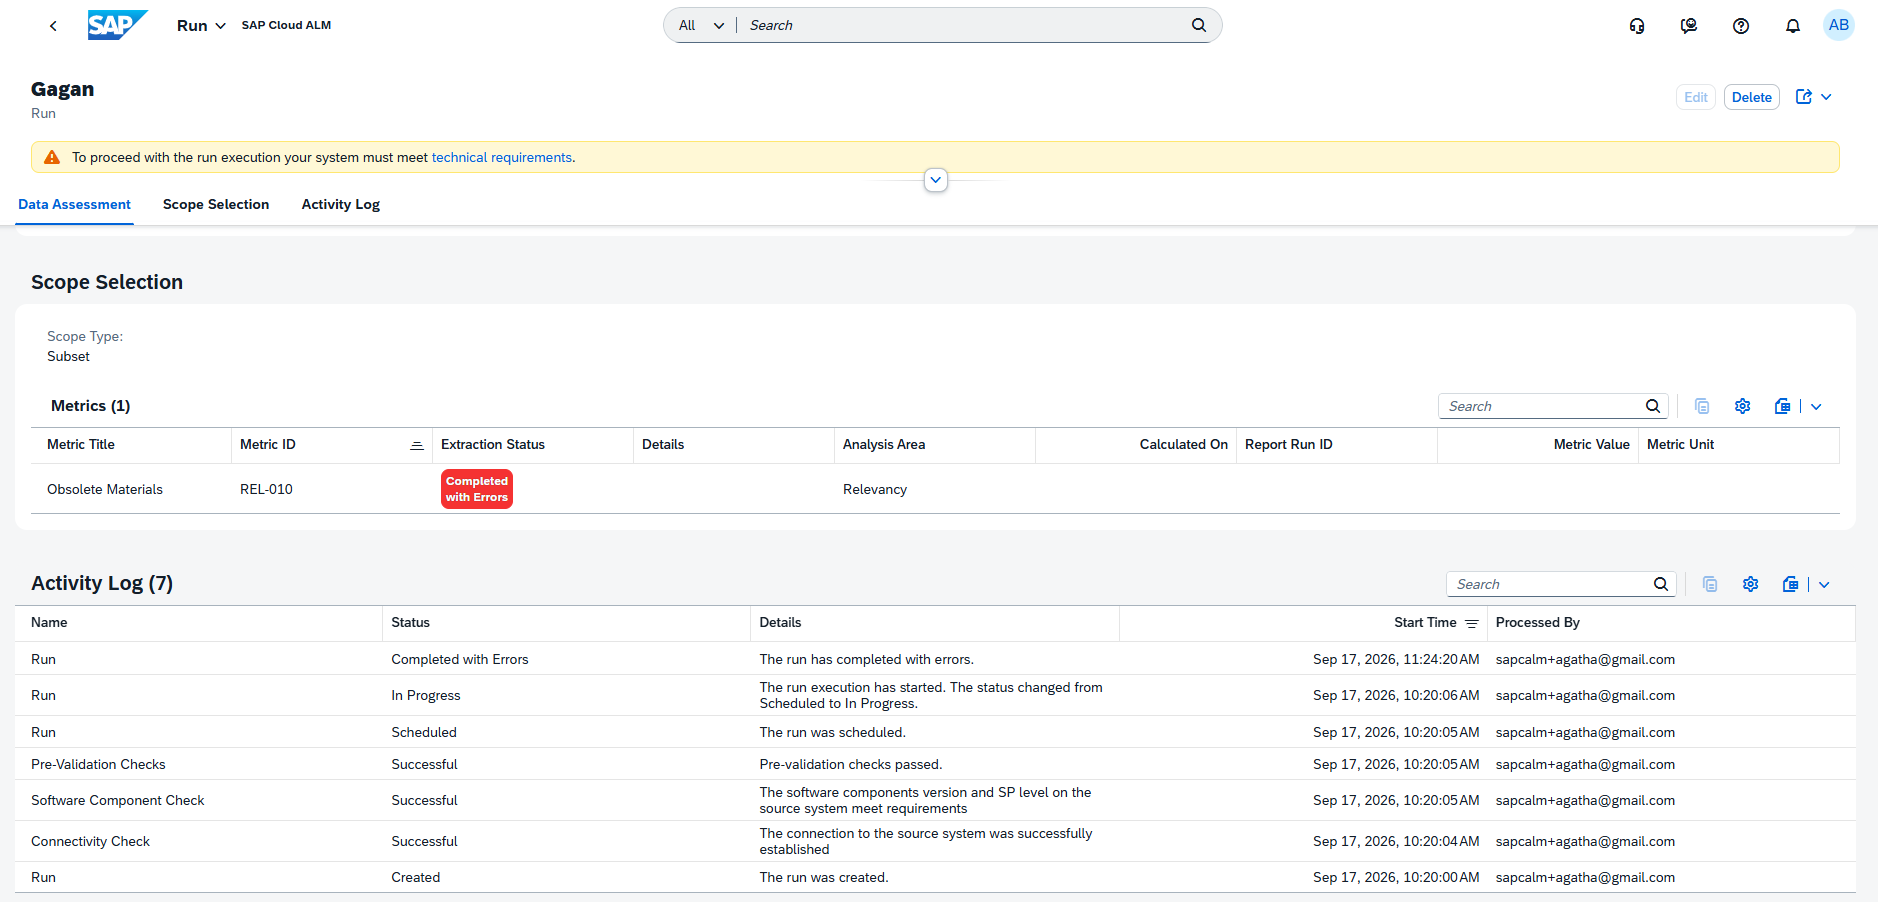Export the Metrics table to spreadsheet
The image size is (1878, 902).
pyautogui.click(x=1783, y=406)
